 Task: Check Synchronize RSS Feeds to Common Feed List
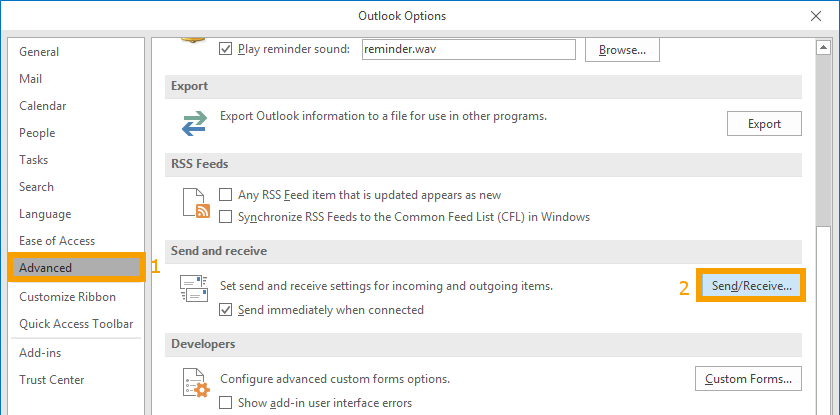(x=226, y=217)
